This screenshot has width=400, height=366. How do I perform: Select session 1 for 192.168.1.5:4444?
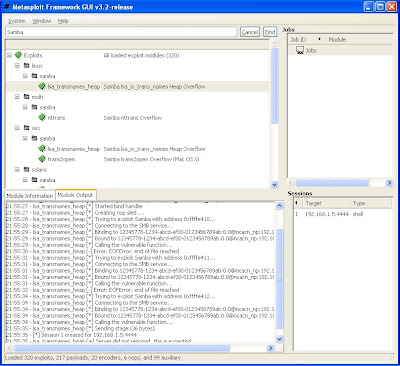tap(343, 214)
